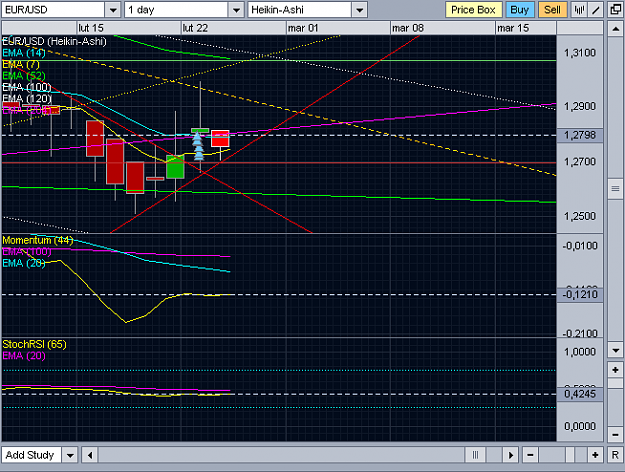Click the EMA (7) legend label
625x472 pixels.
click(21, 64)
